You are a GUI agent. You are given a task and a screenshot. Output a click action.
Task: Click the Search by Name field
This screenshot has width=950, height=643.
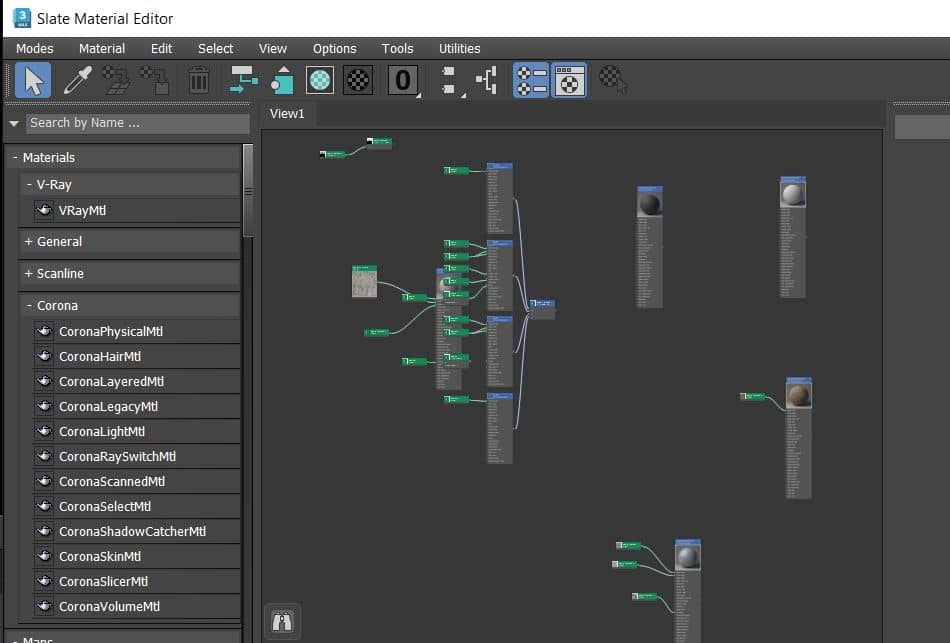click(x=137, y=123)
